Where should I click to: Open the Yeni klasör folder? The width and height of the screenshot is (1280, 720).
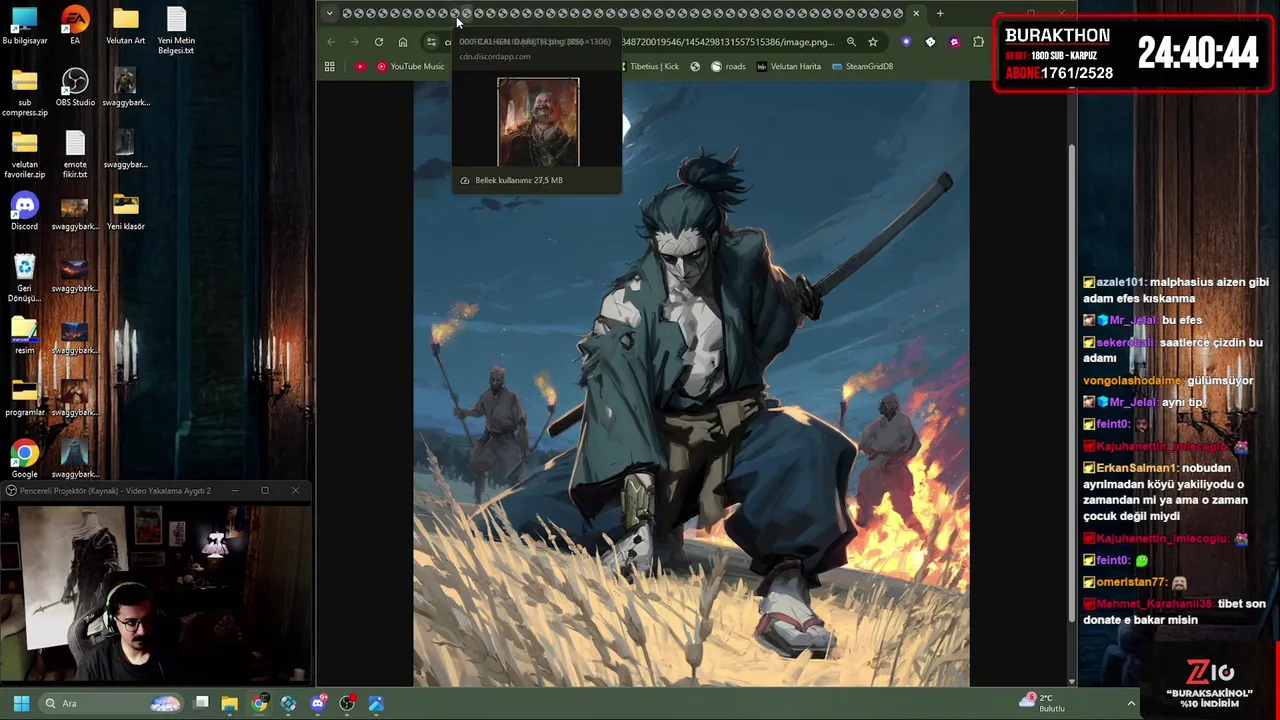coord(125,212)
